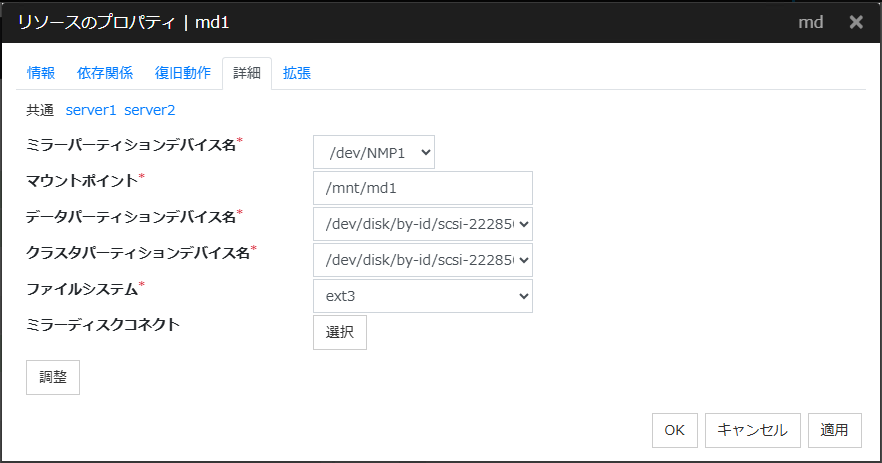This screenshot has width=882, height=463.
Task: Switch to the 拡張 tab
Action: 297,73
